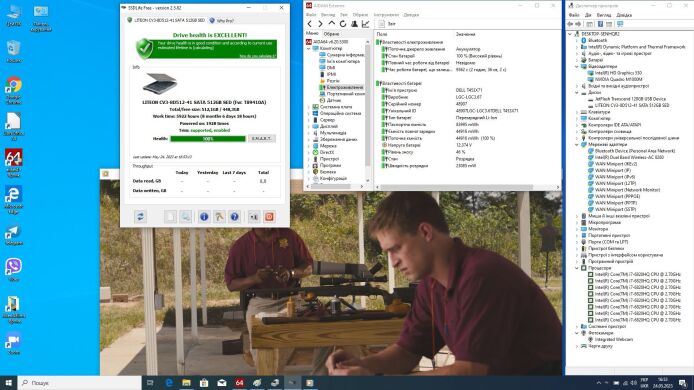Click the DELL device name value in AIDA64

click(x=469, y=90)
